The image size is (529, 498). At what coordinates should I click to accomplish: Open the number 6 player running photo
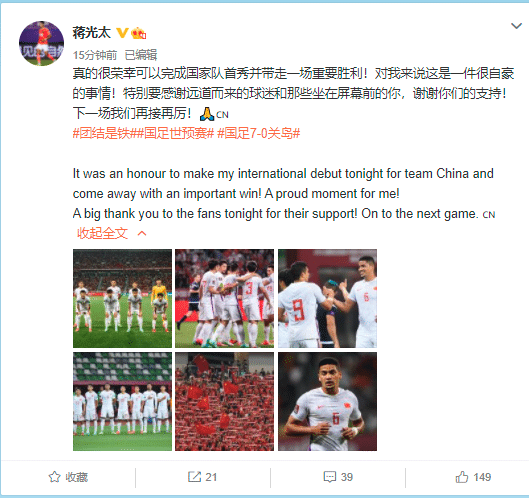327,402
